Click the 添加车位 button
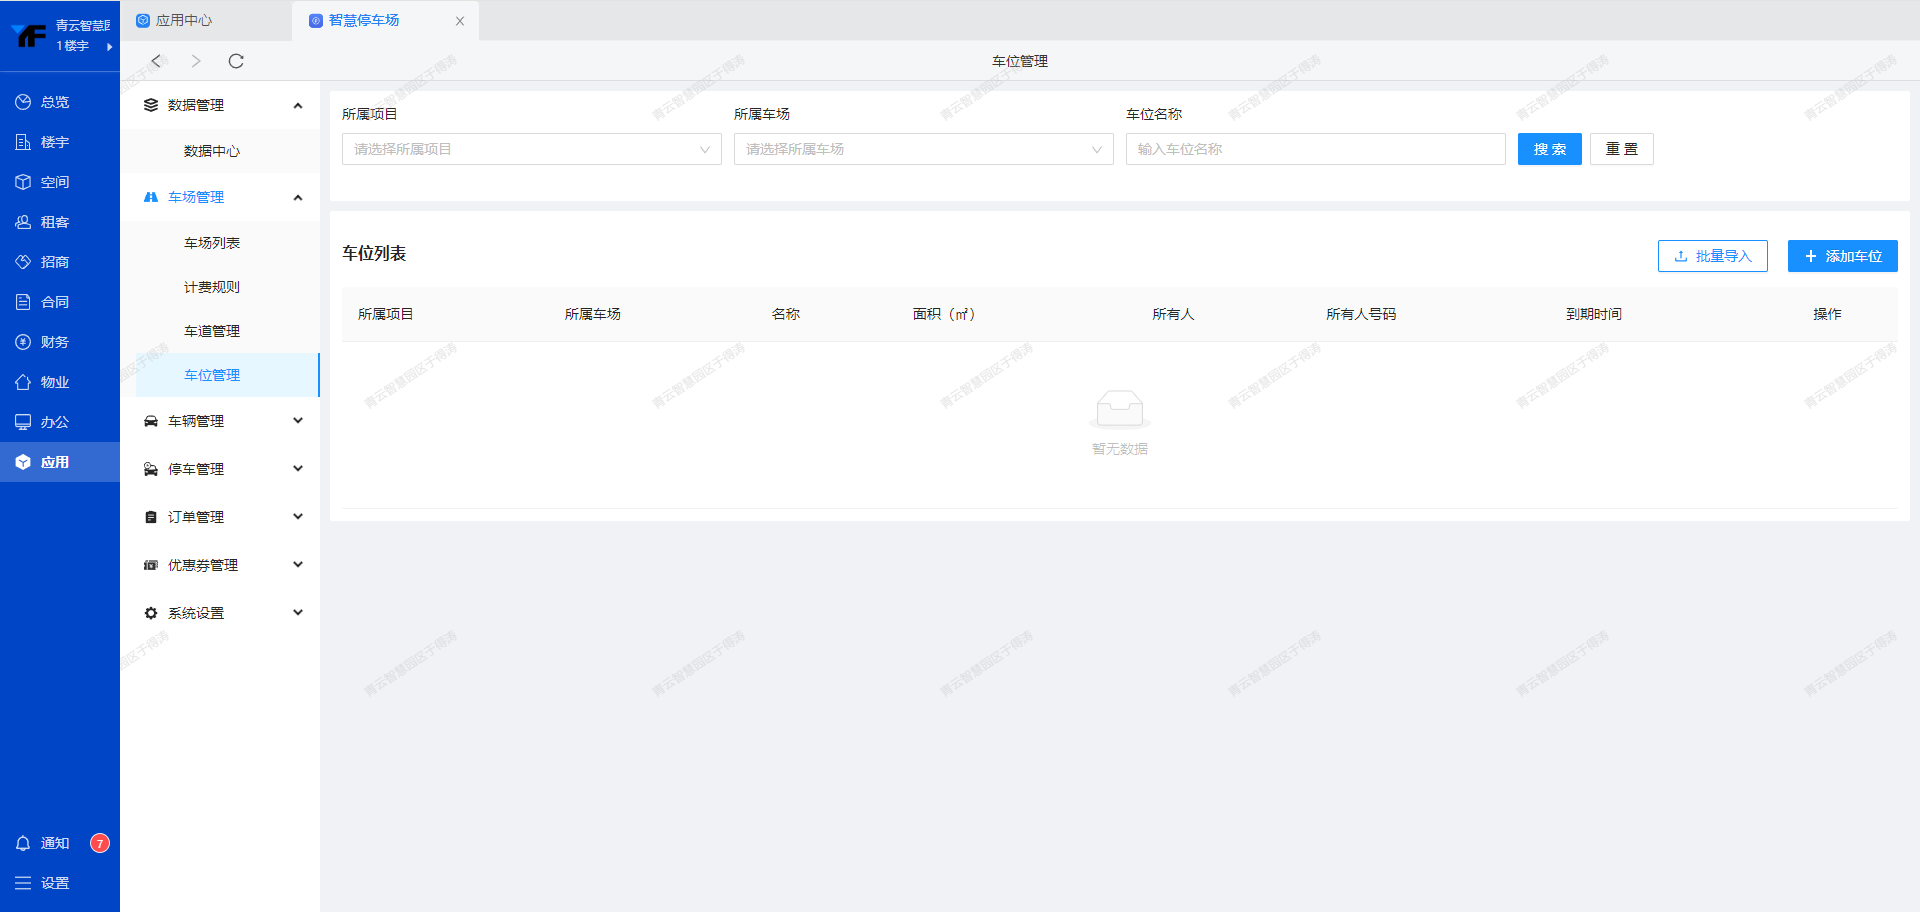 point(1842,256)
